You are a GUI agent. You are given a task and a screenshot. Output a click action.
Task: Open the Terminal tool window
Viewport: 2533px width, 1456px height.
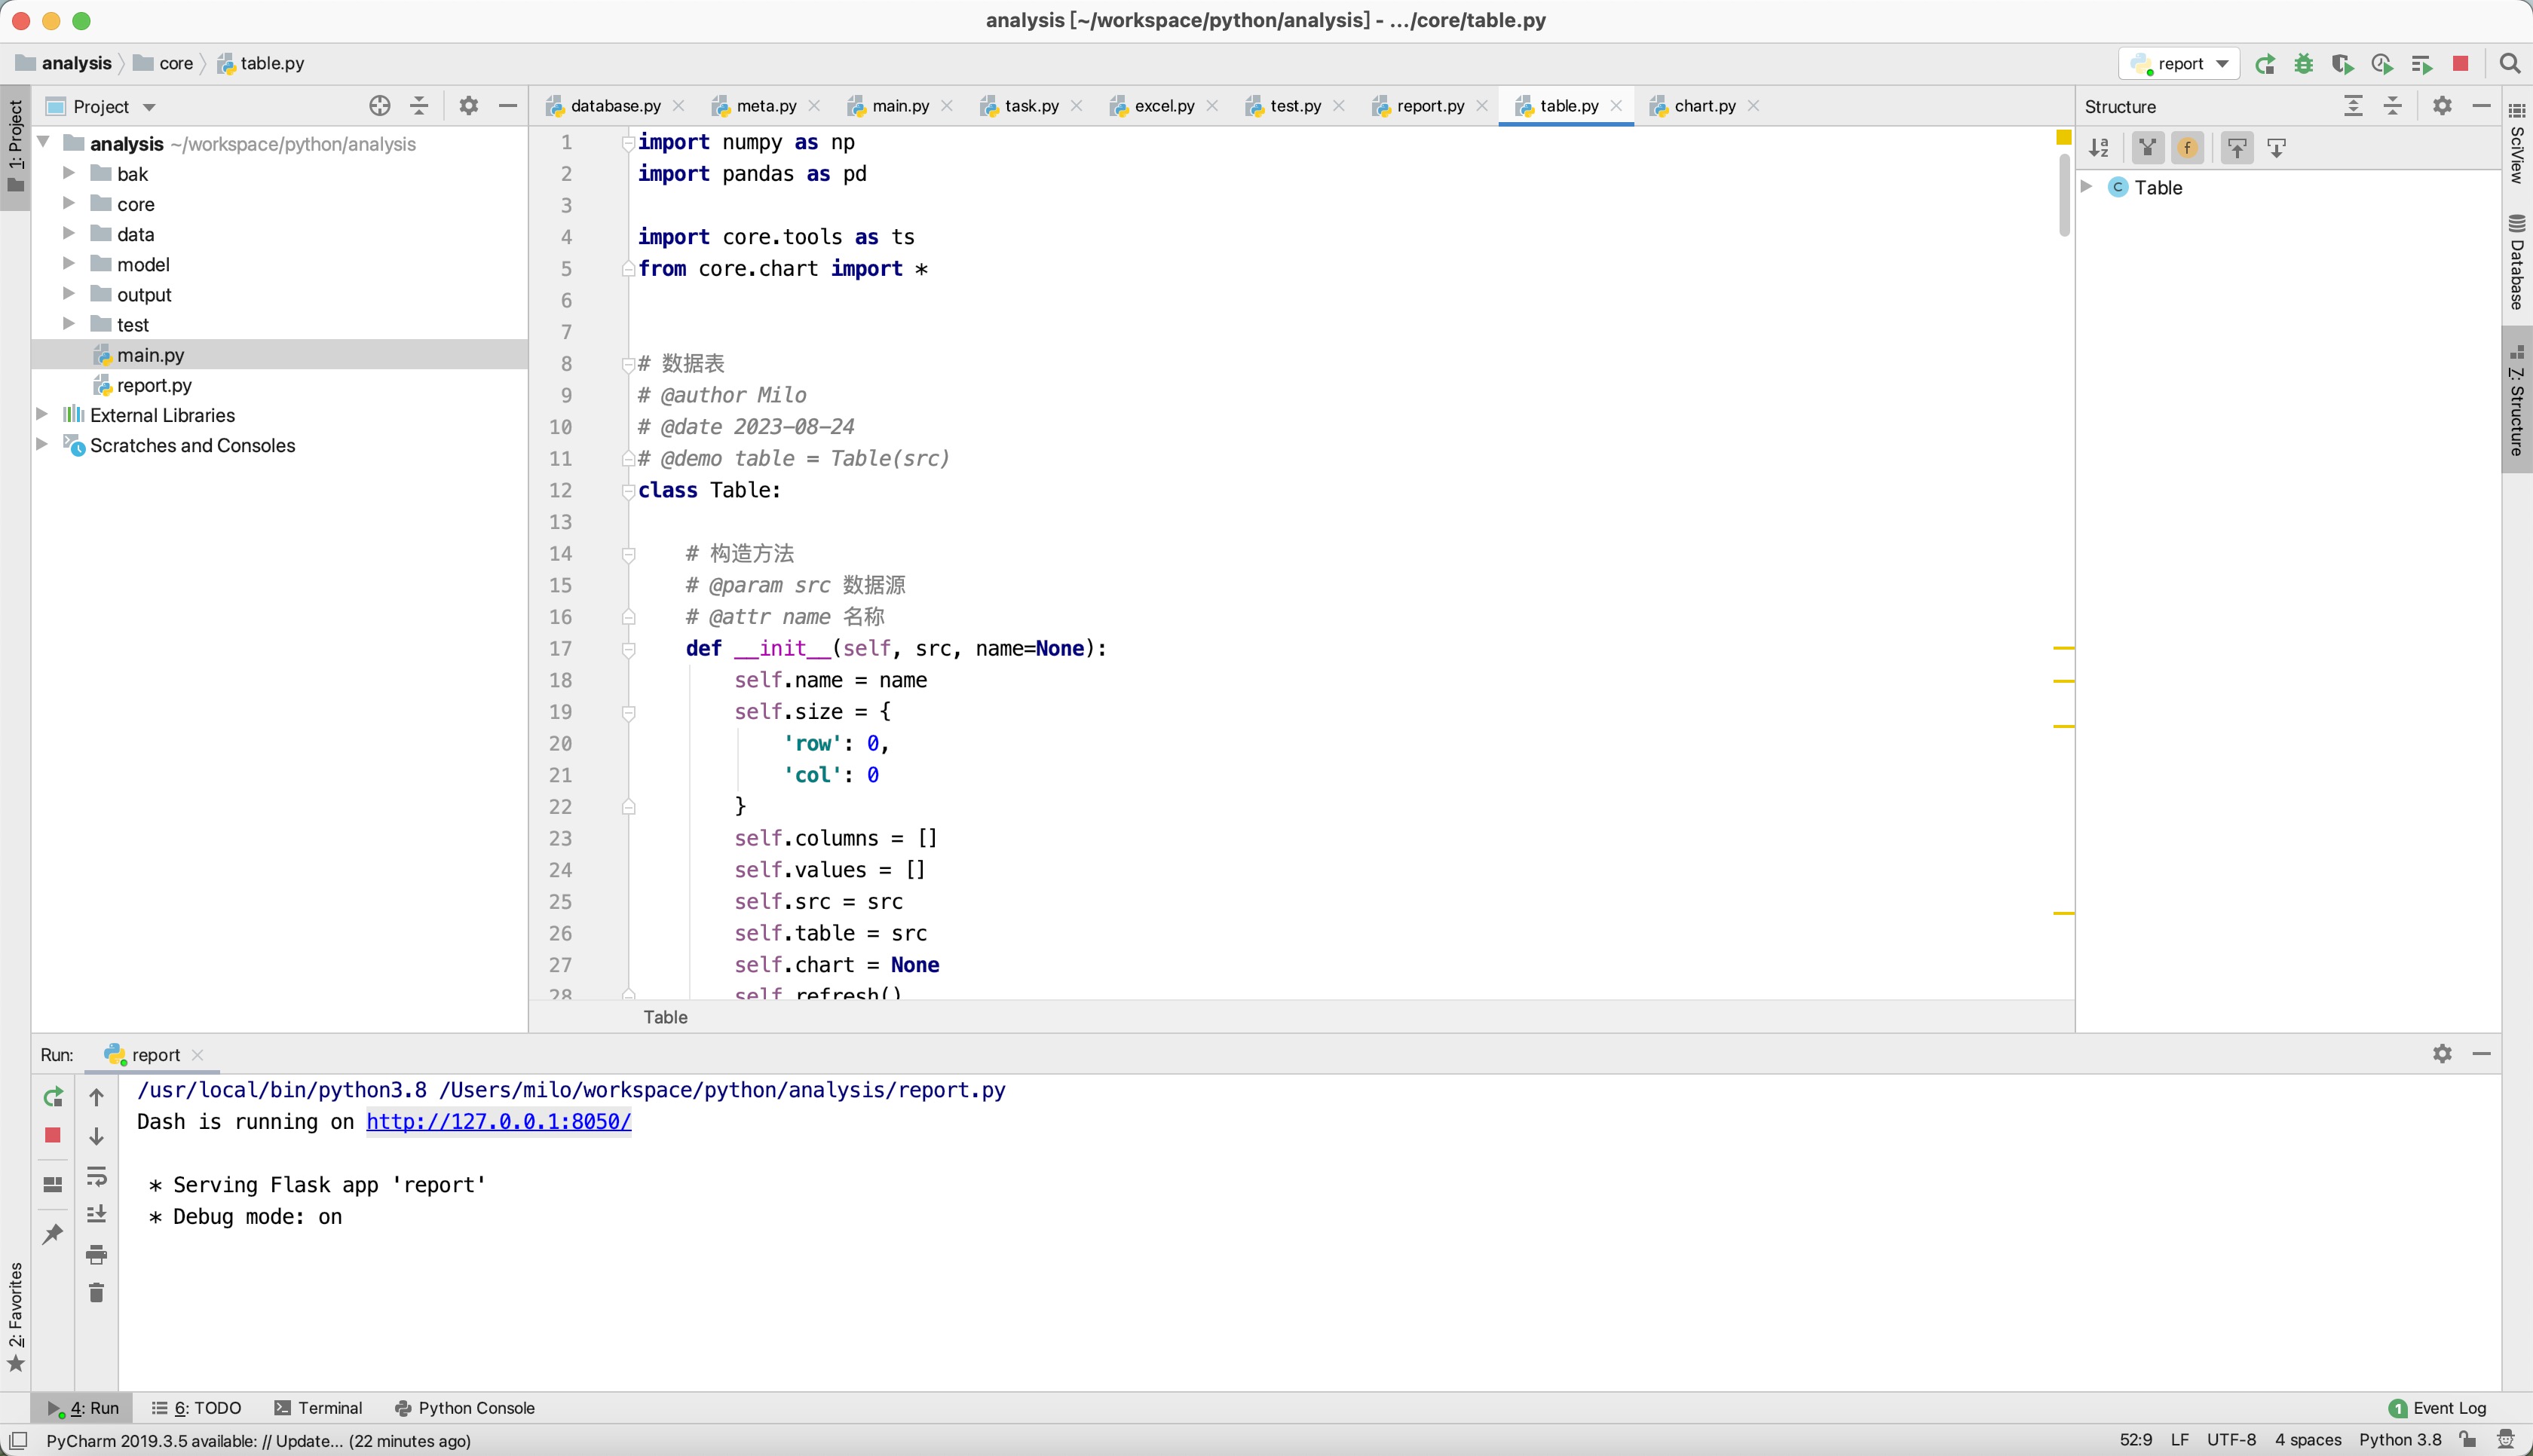coord(319,1407)
